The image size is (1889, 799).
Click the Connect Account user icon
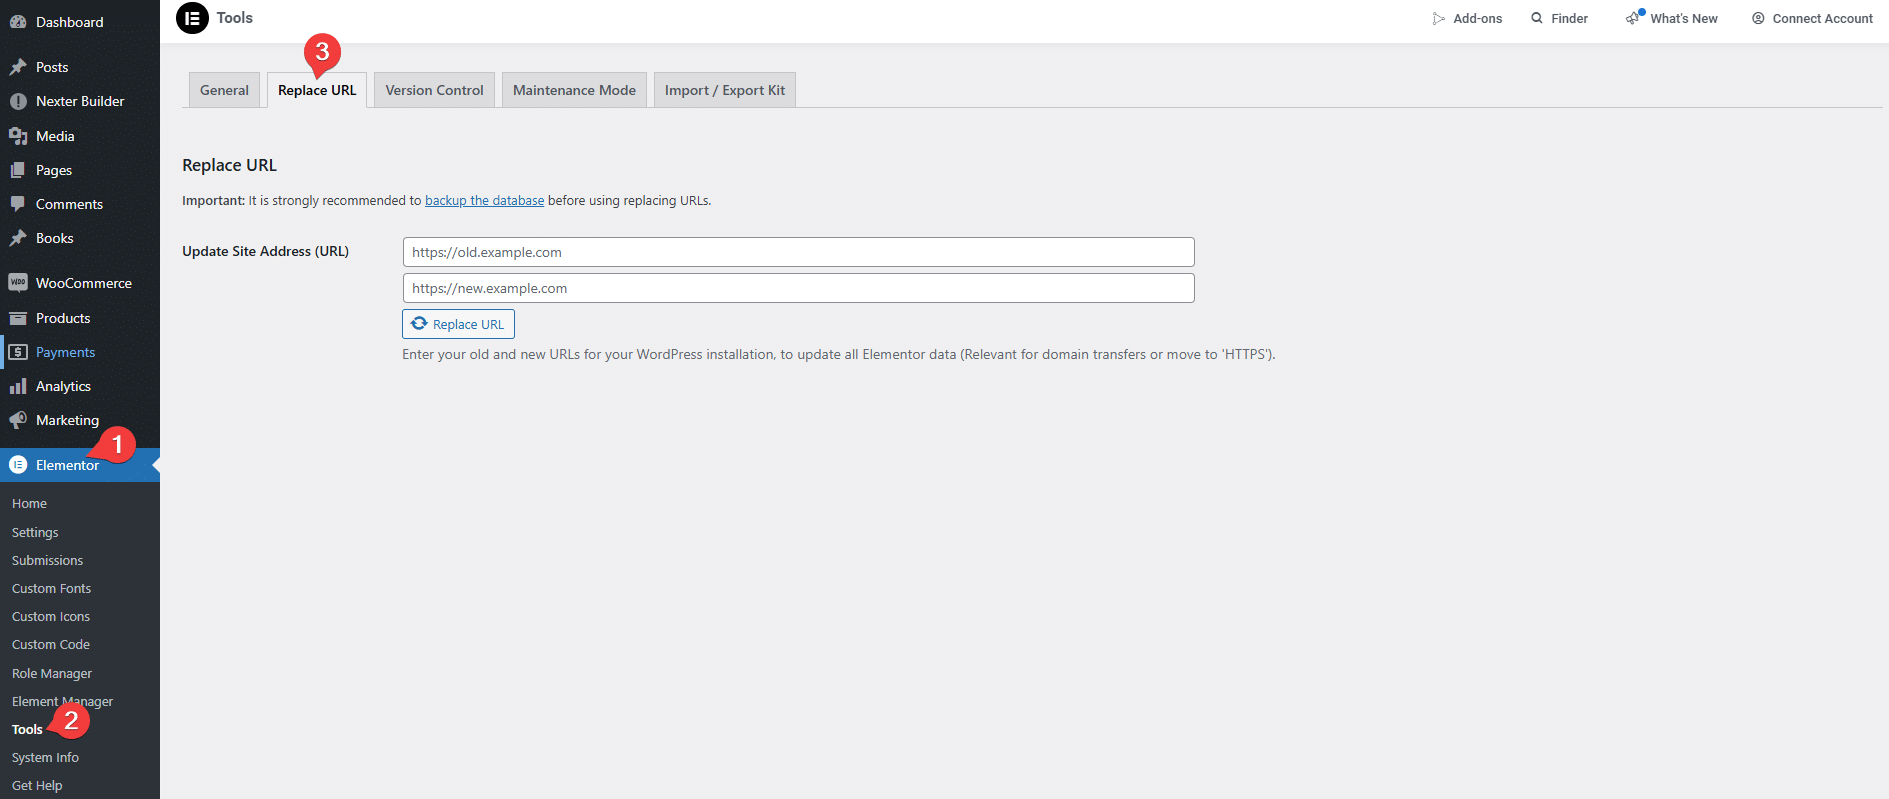click(x=1758, y=18)
